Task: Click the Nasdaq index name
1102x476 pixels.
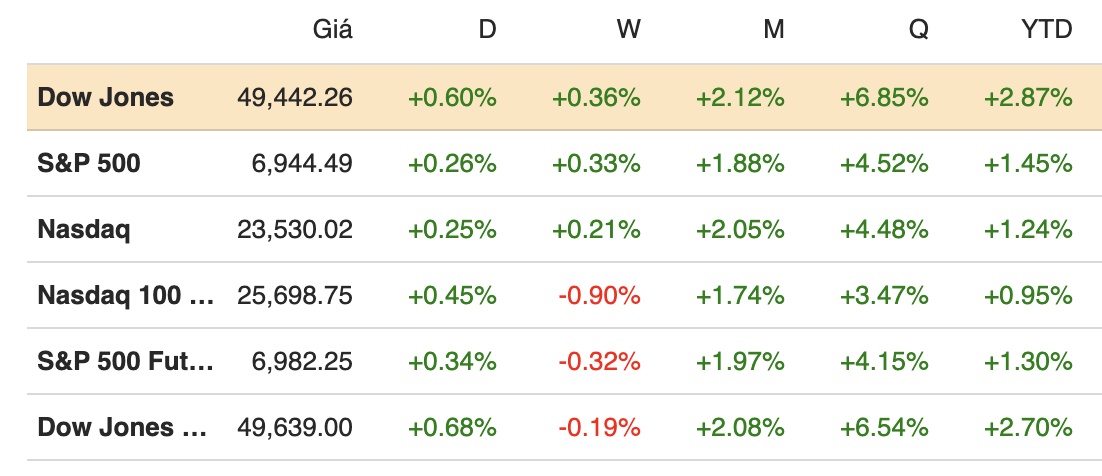Action: [x=84, y=229]
